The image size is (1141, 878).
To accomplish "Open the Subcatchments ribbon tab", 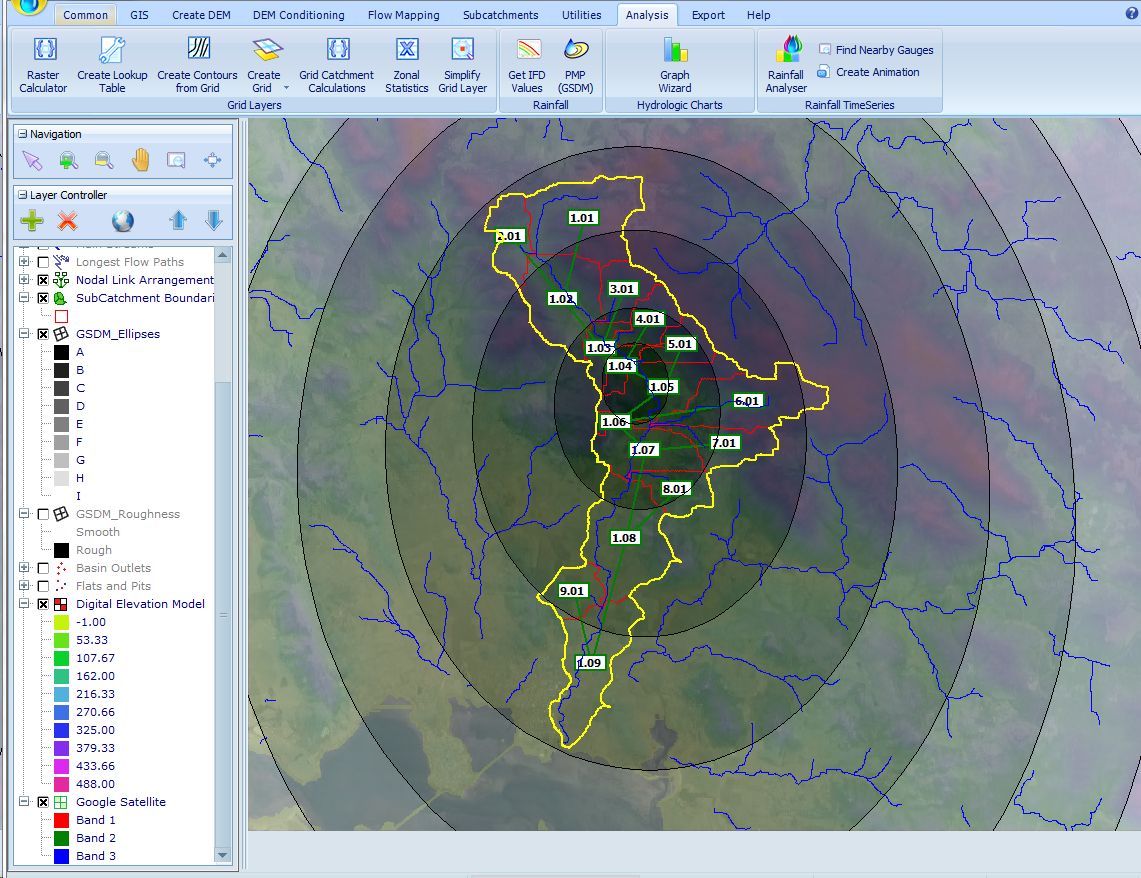I will point(500,15).
